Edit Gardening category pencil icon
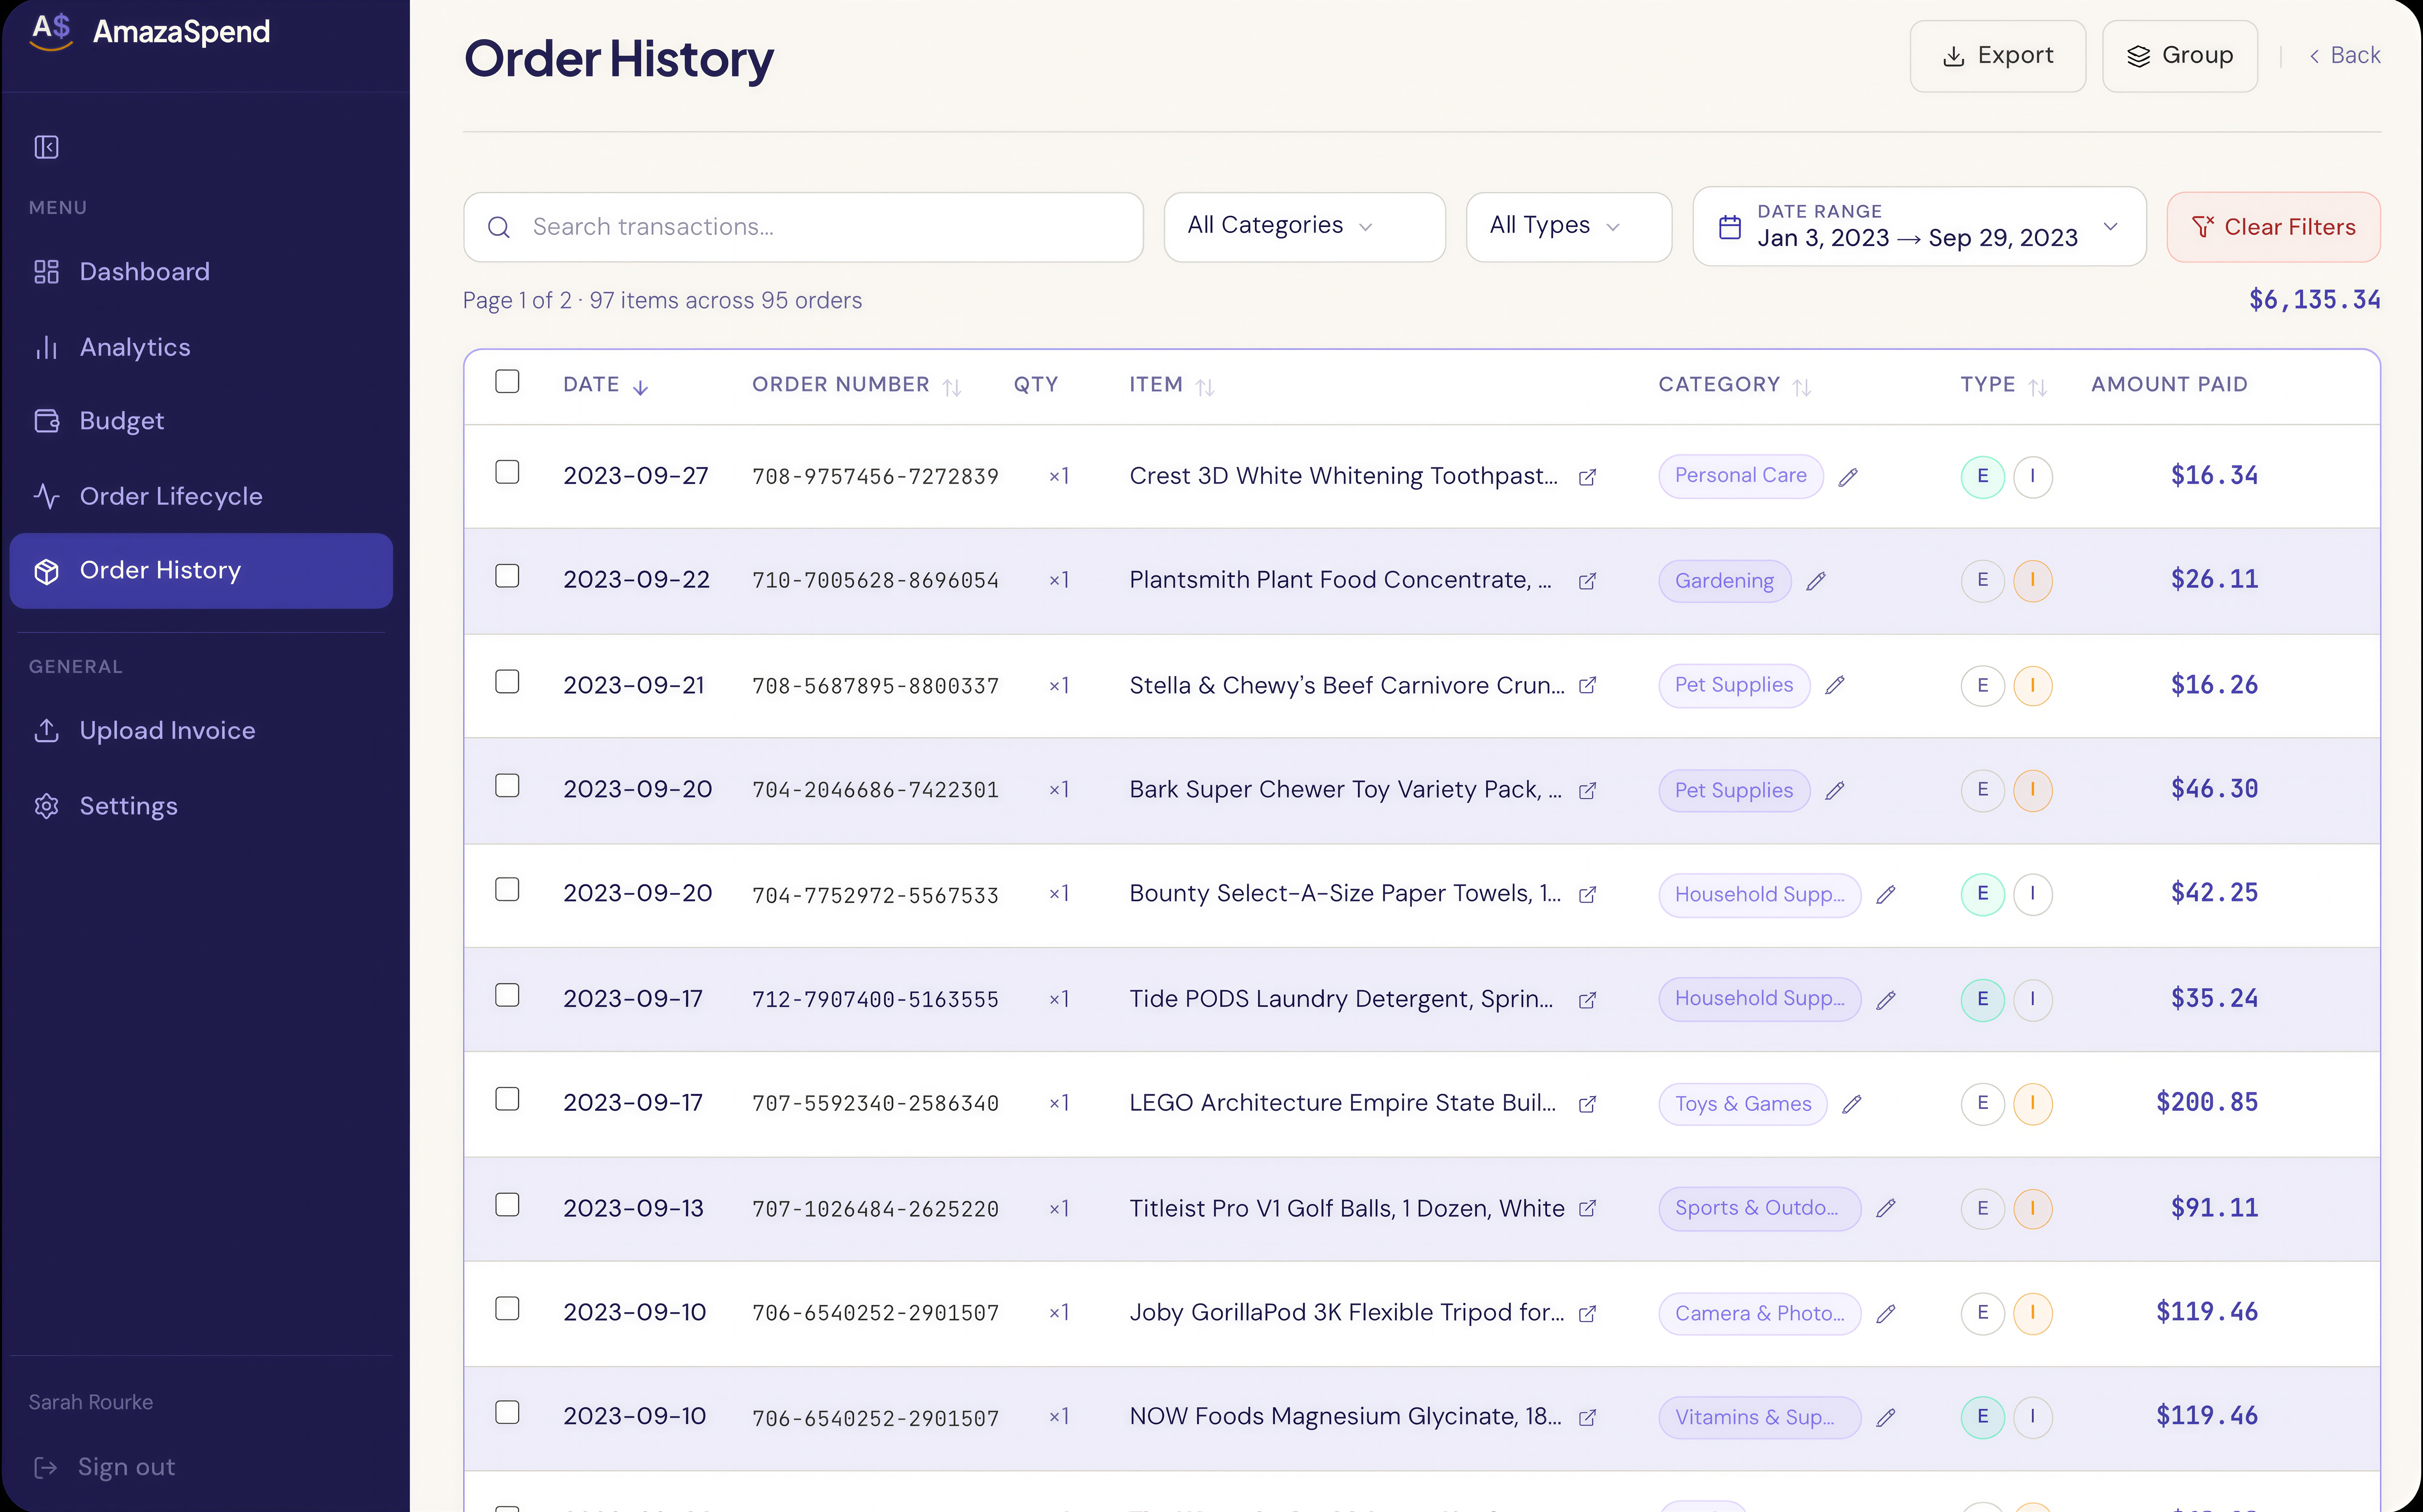The width and height of the screenshot is (2423, 1512). click(1816, 581)
